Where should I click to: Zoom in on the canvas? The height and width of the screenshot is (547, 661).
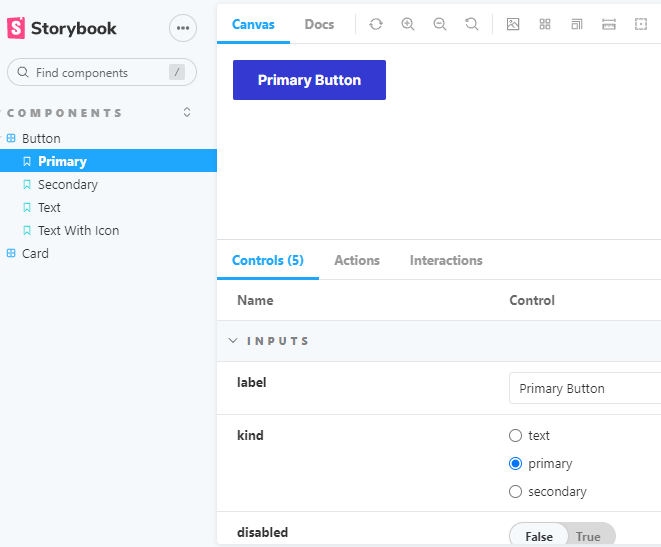coord(408,24)
